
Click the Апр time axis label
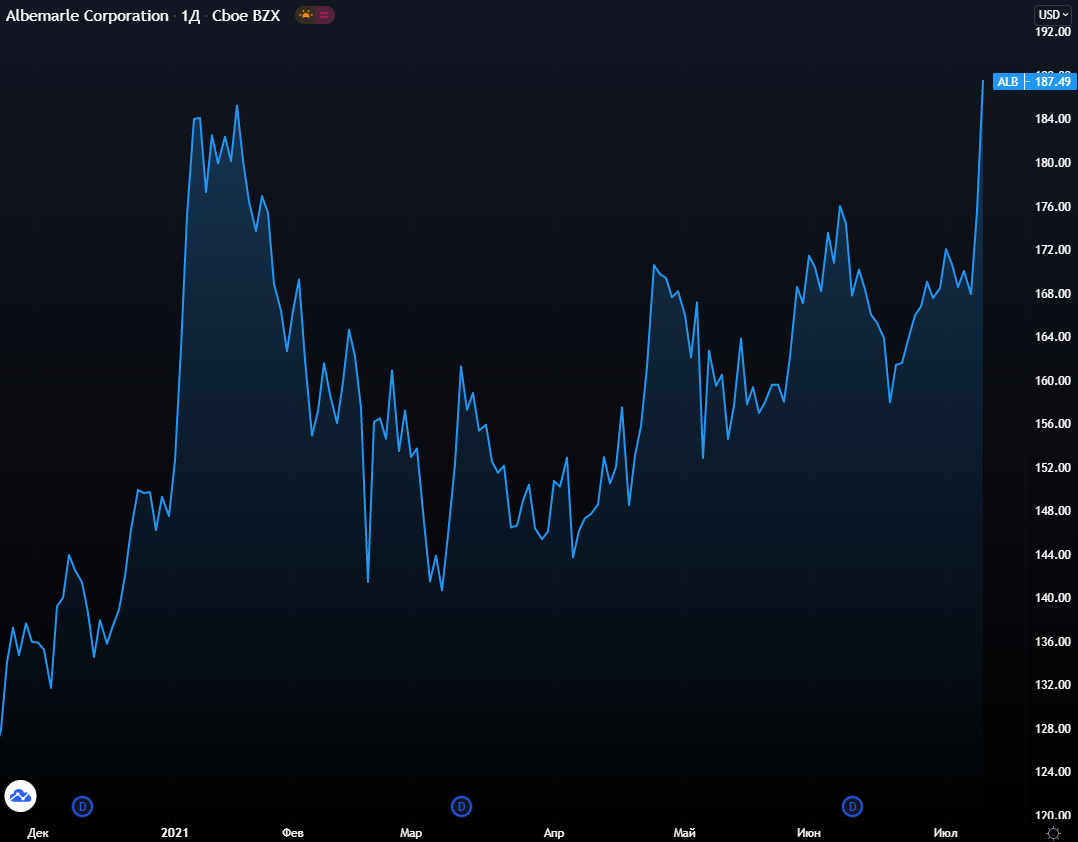coord(554,833)
